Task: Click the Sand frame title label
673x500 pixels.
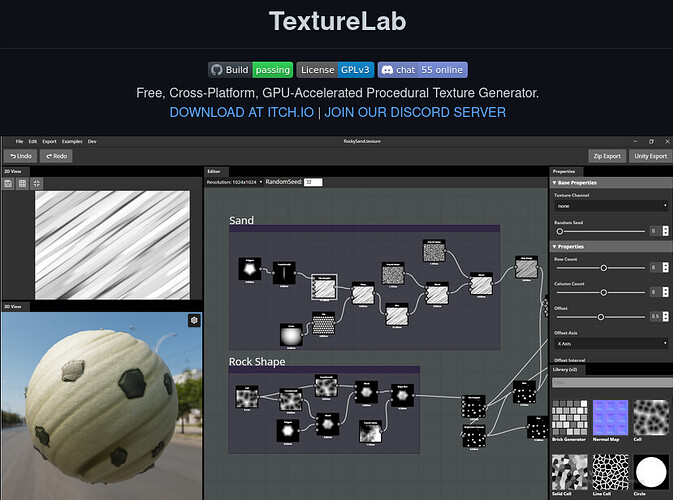Action: tap(241, 221)
